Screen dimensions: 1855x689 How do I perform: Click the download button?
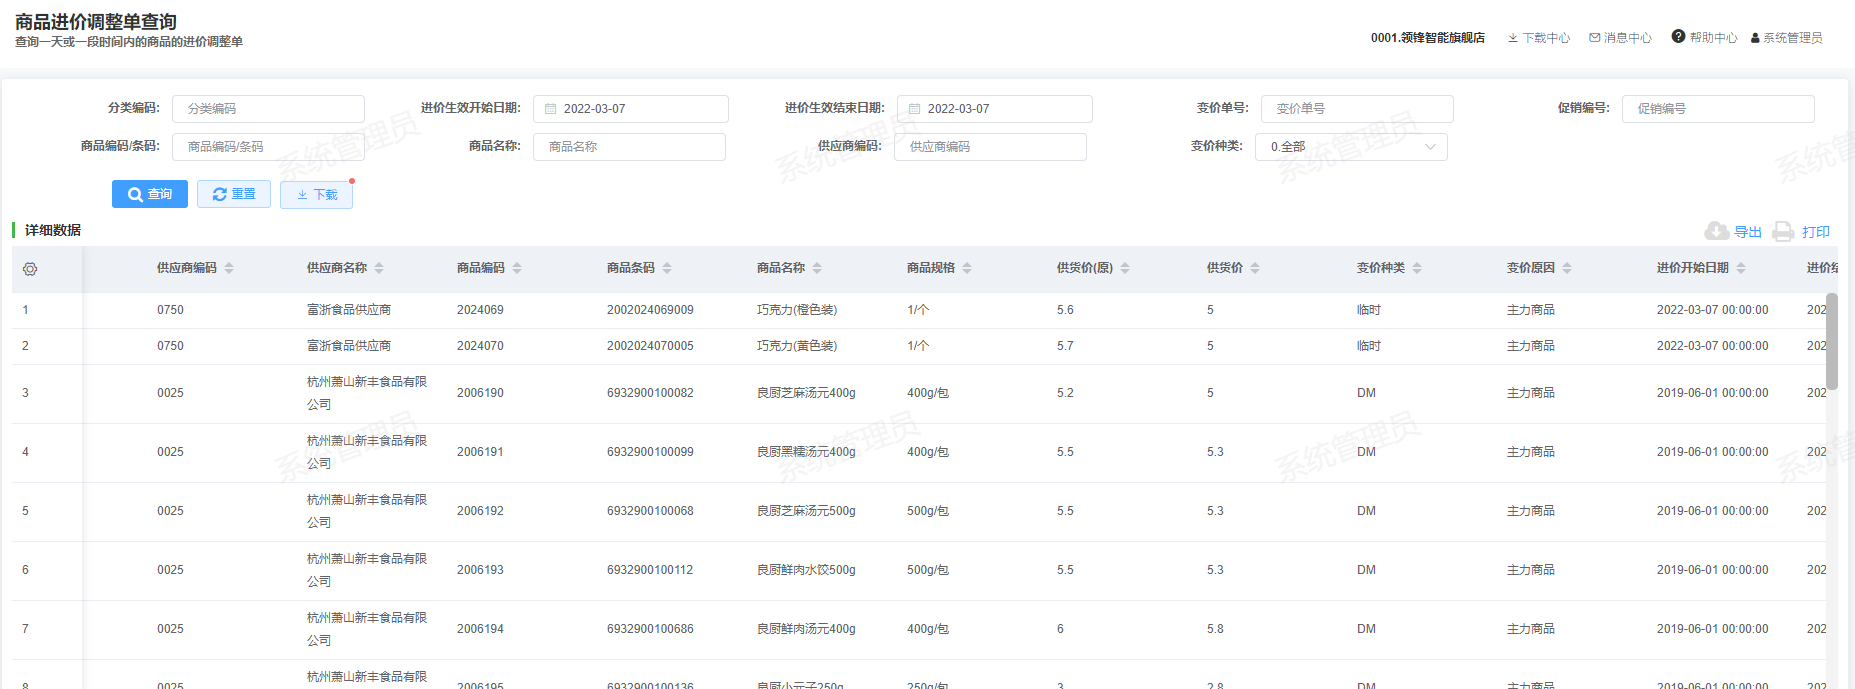[316, 195]
